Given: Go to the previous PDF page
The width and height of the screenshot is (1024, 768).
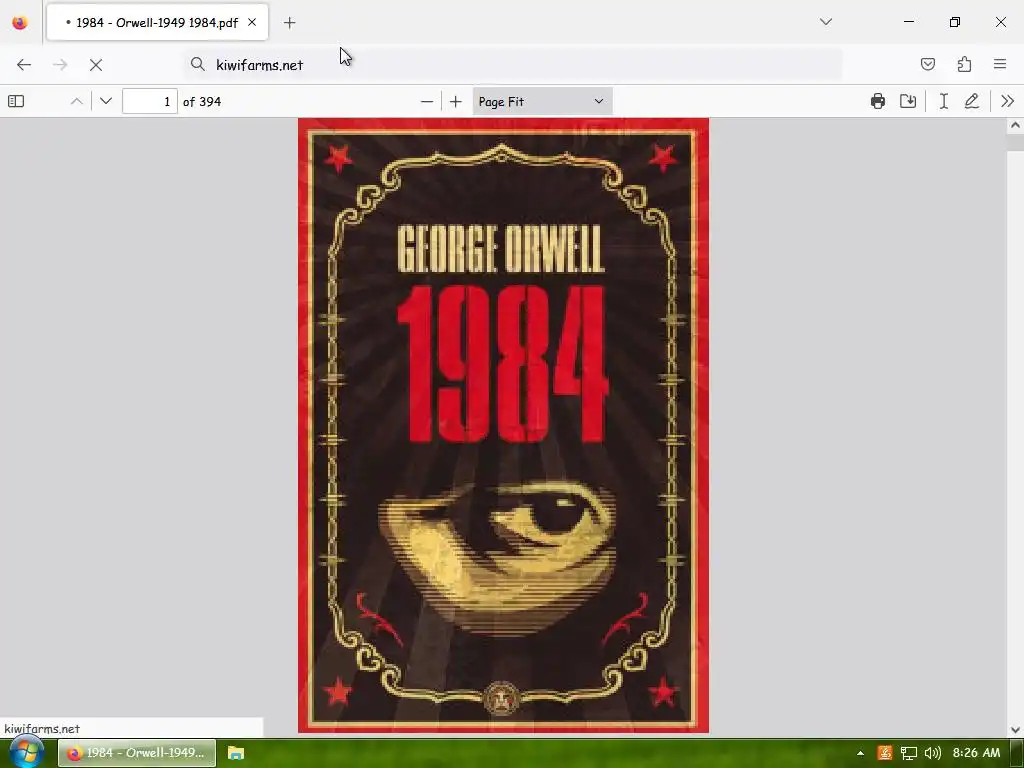Looking at the screenshot, I should click(76, 101).
